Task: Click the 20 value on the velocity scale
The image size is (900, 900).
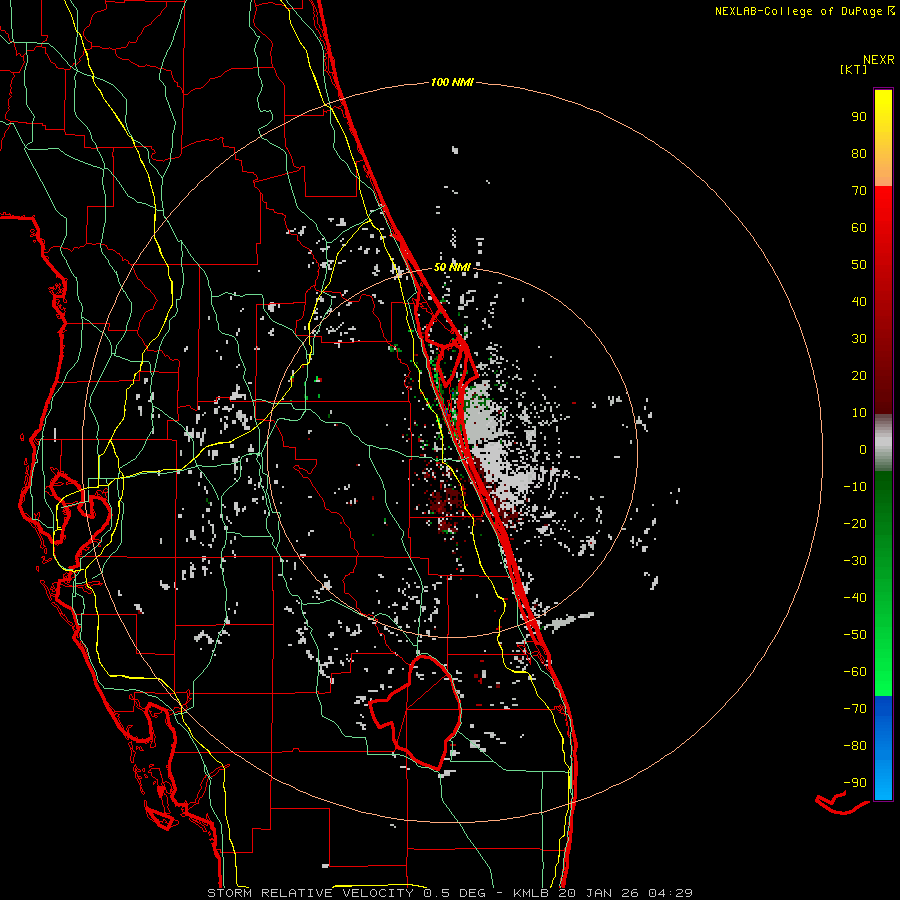Action: (859, 375)
